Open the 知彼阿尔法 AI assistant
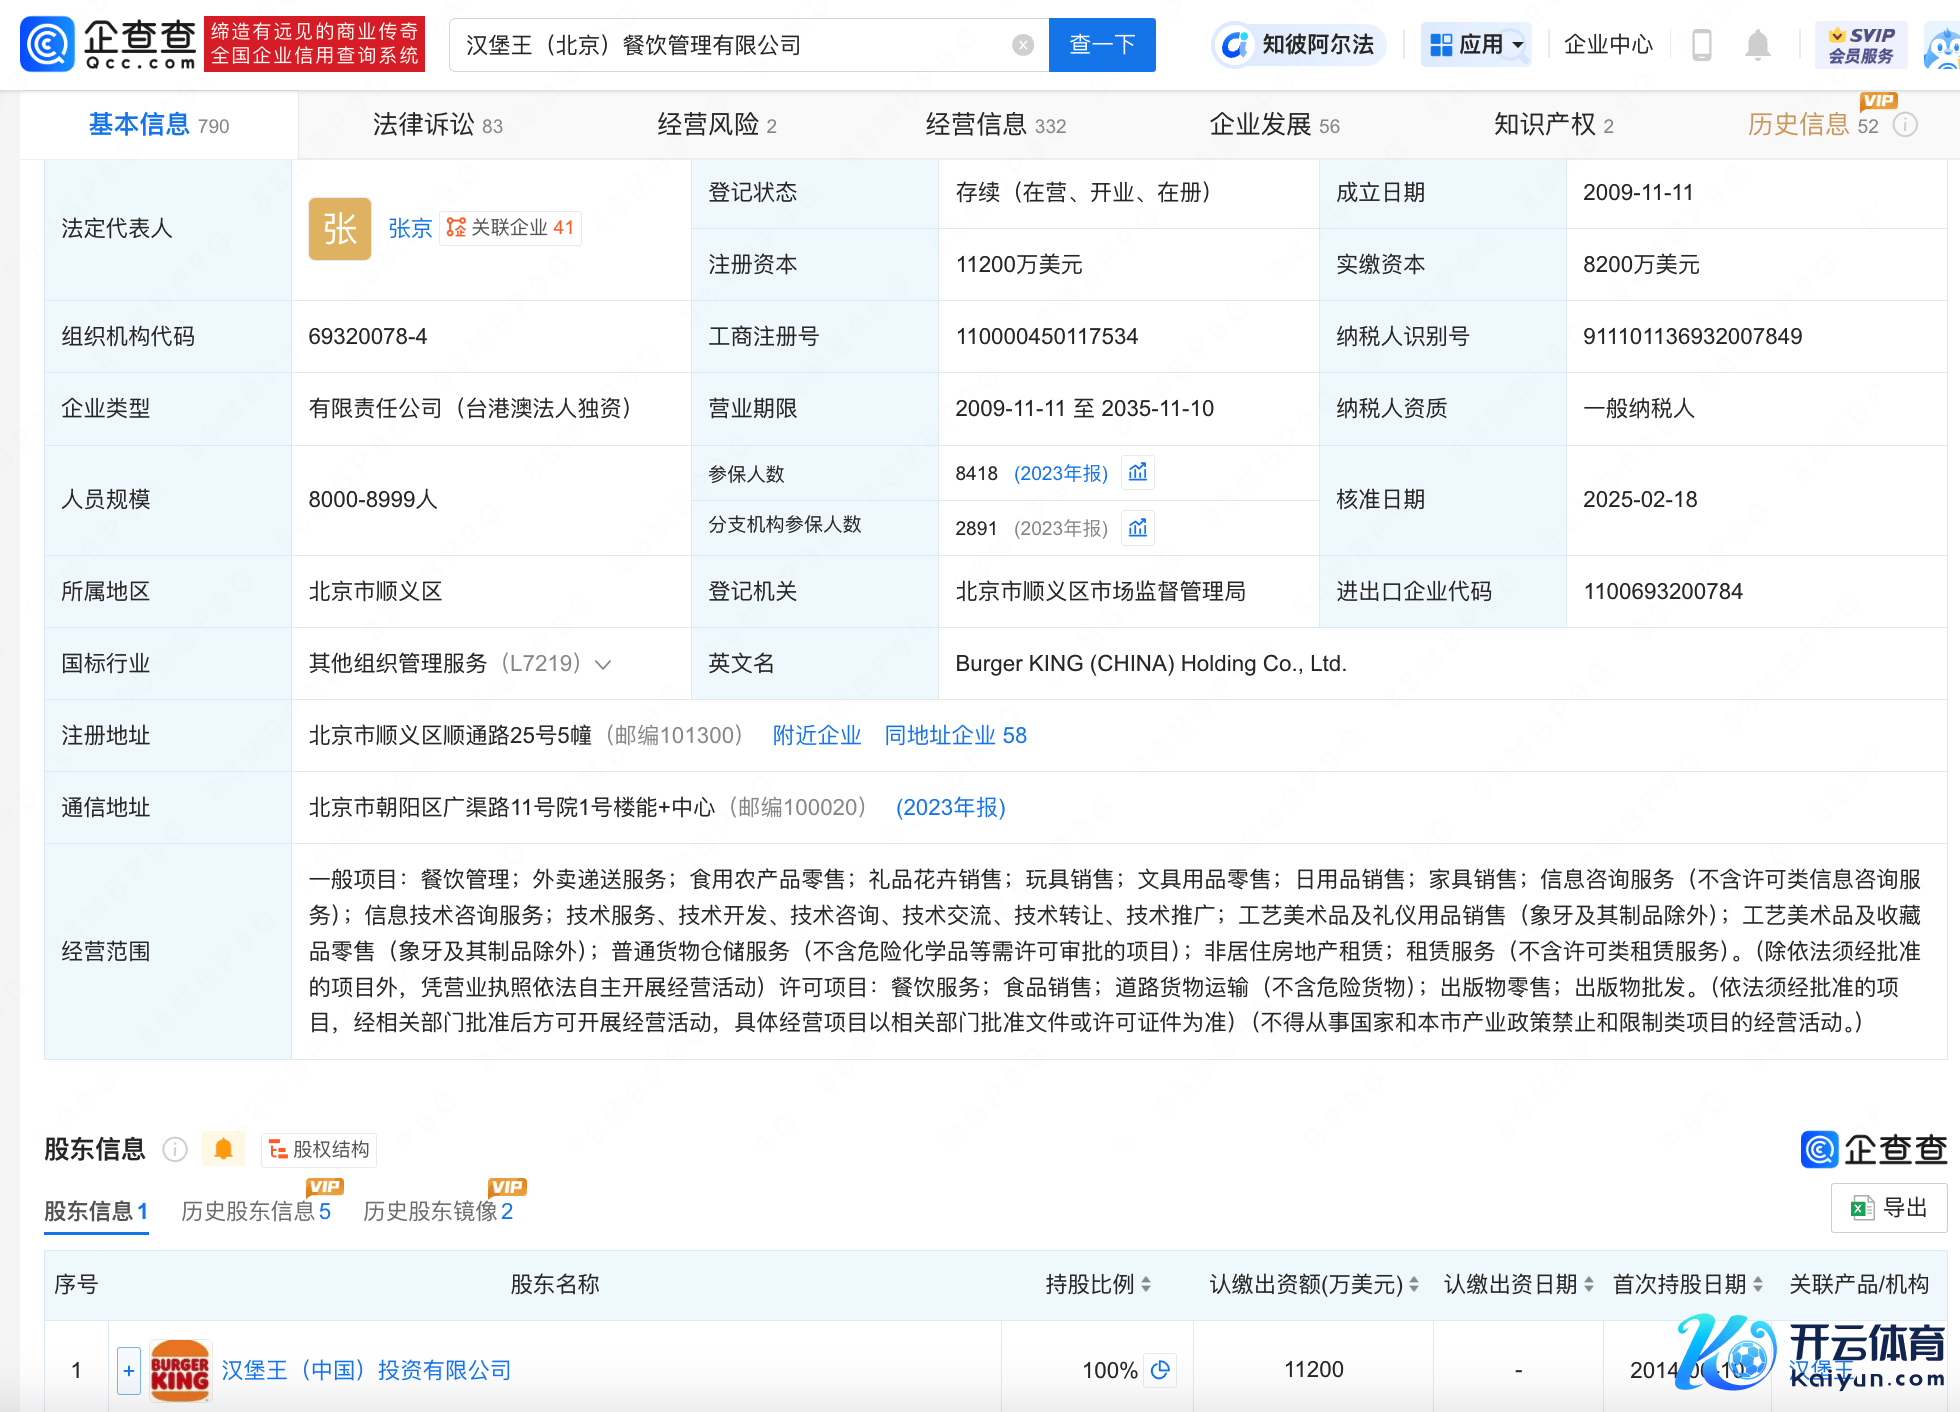This screenshot has height=1412, width=1960. [1299, 45]
